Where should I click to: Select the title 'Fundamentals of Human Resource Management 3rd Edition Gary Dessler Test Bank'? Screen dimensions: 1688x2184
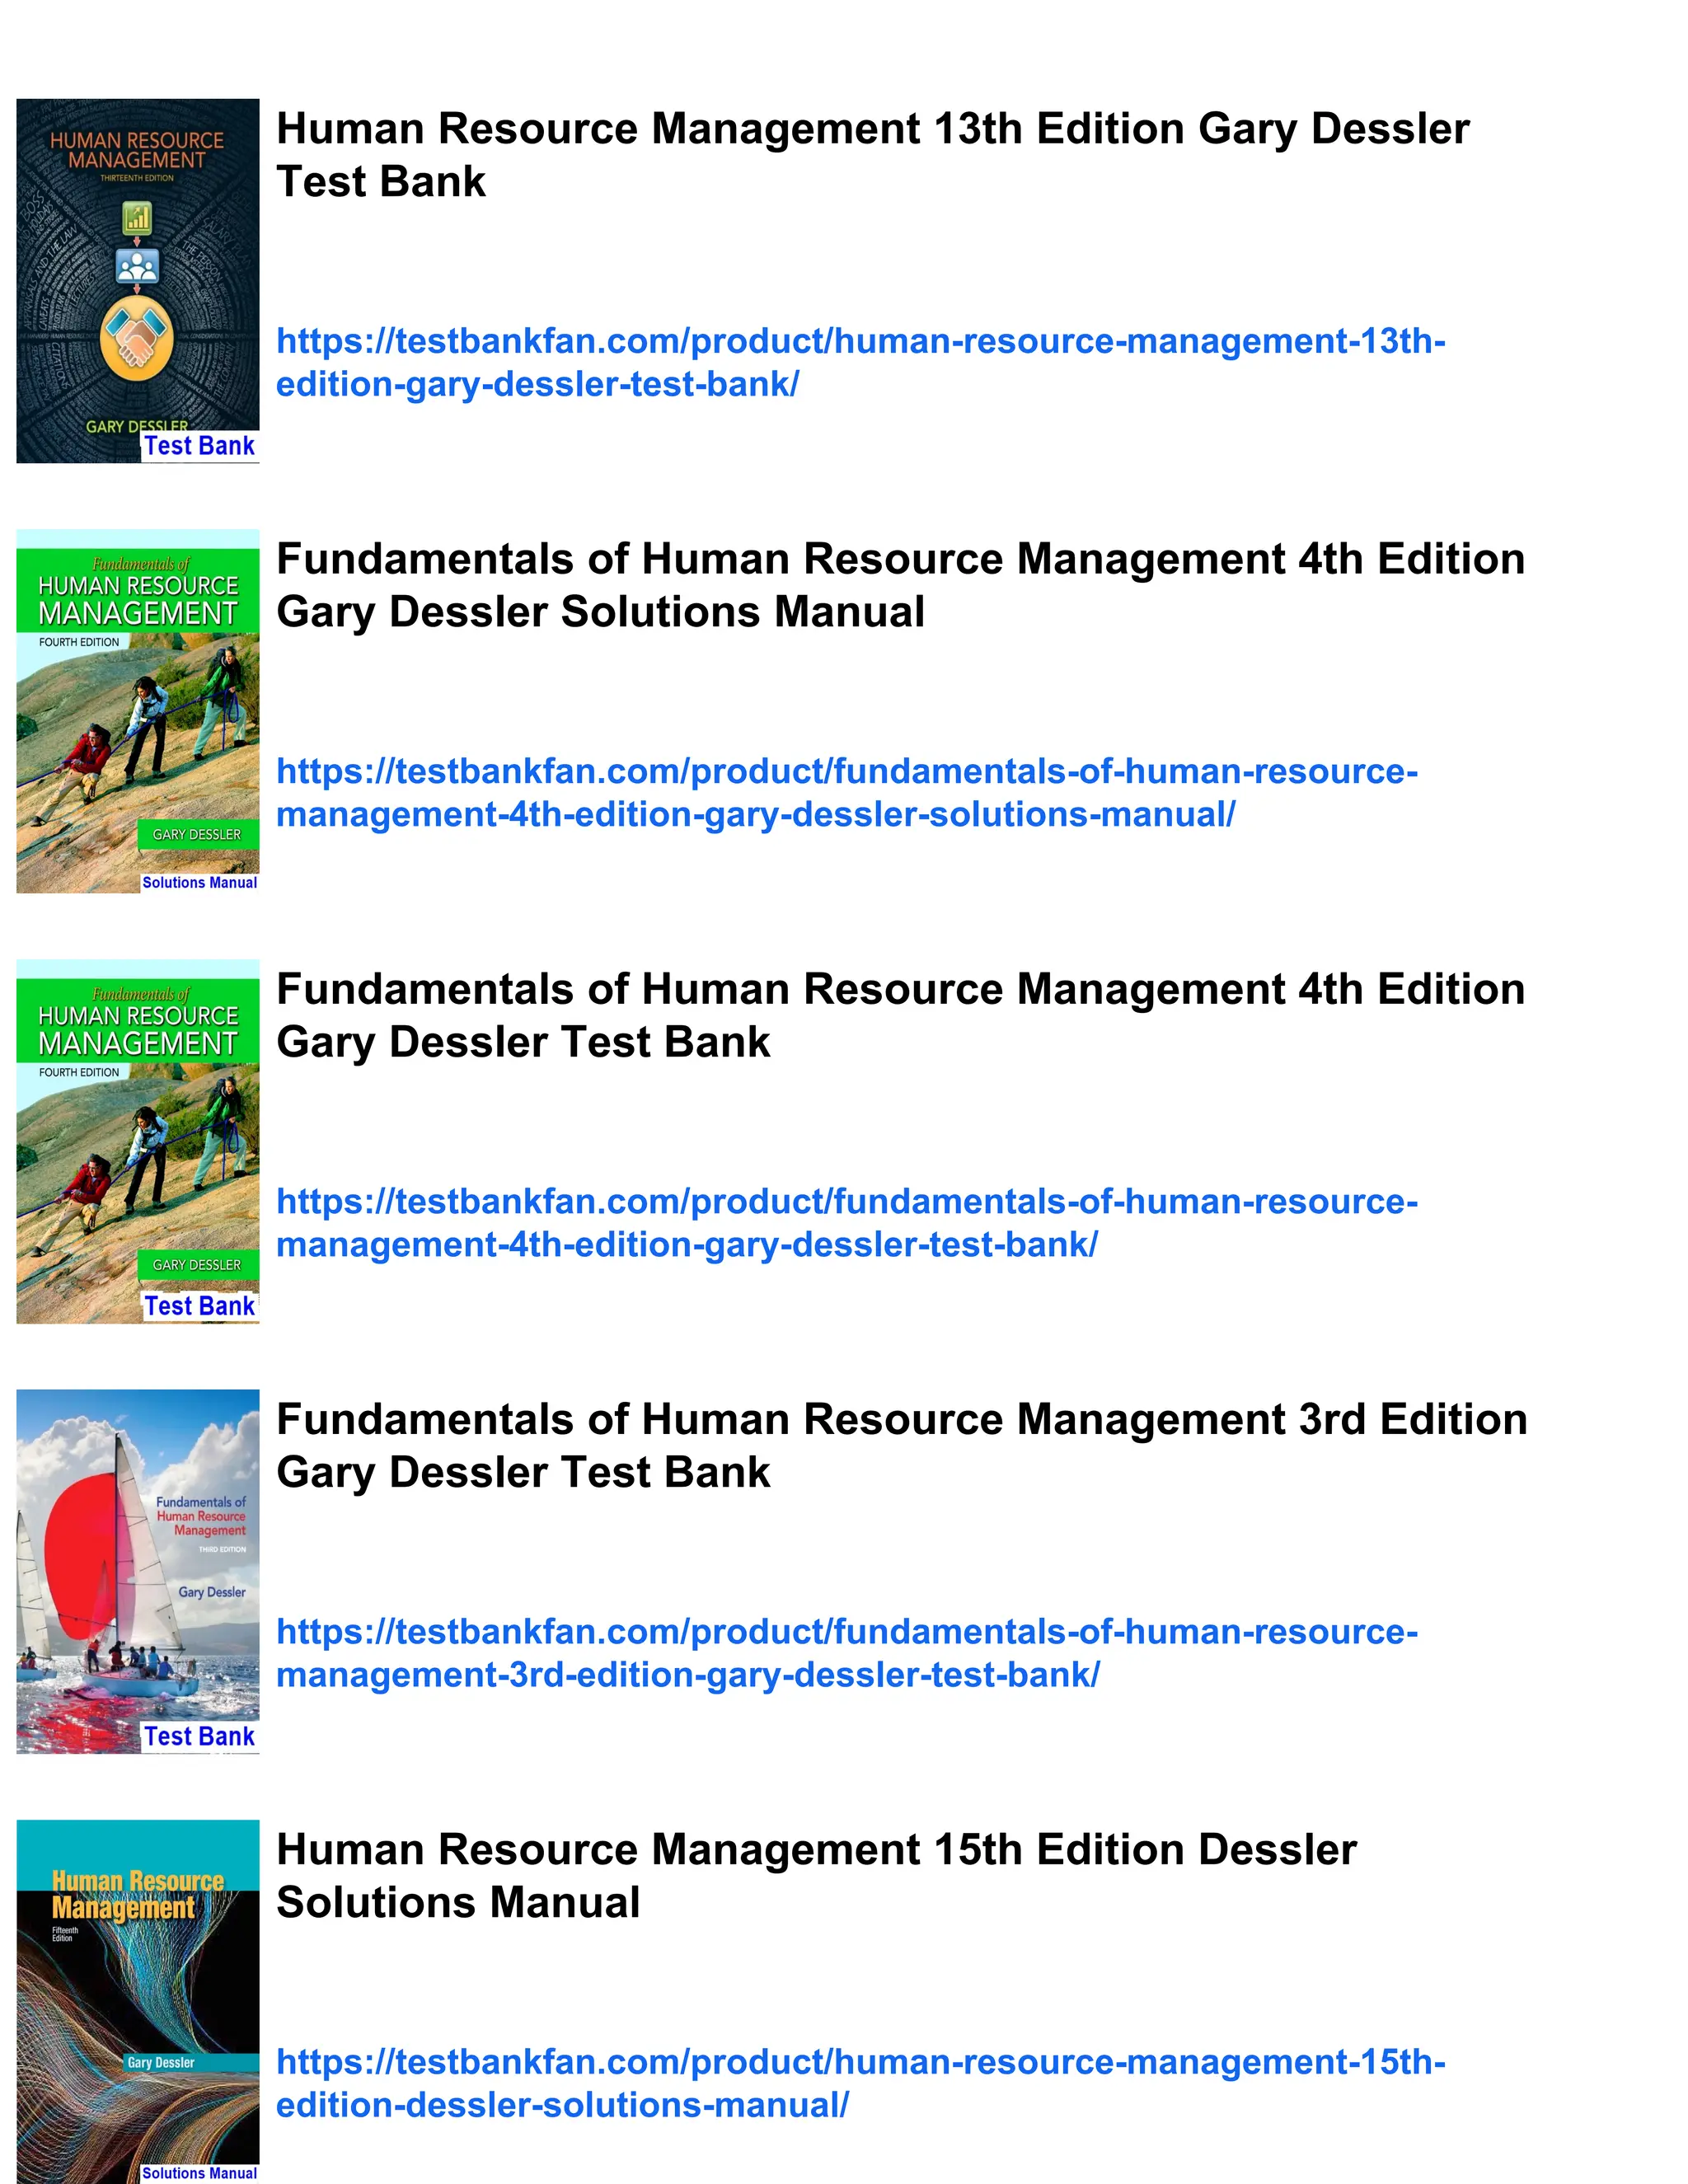(x=901, y=1445)
